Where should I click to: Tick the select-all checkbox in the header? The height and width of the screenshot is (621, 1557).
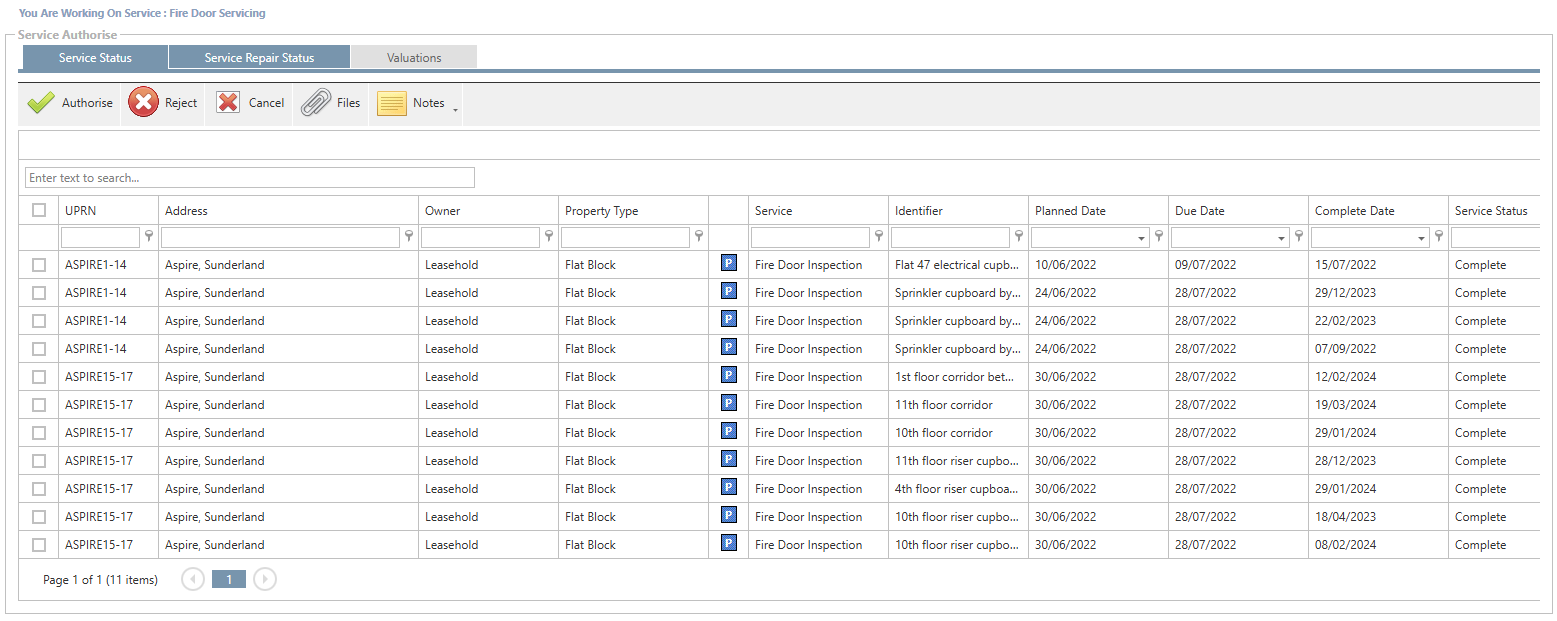(39, 210)
